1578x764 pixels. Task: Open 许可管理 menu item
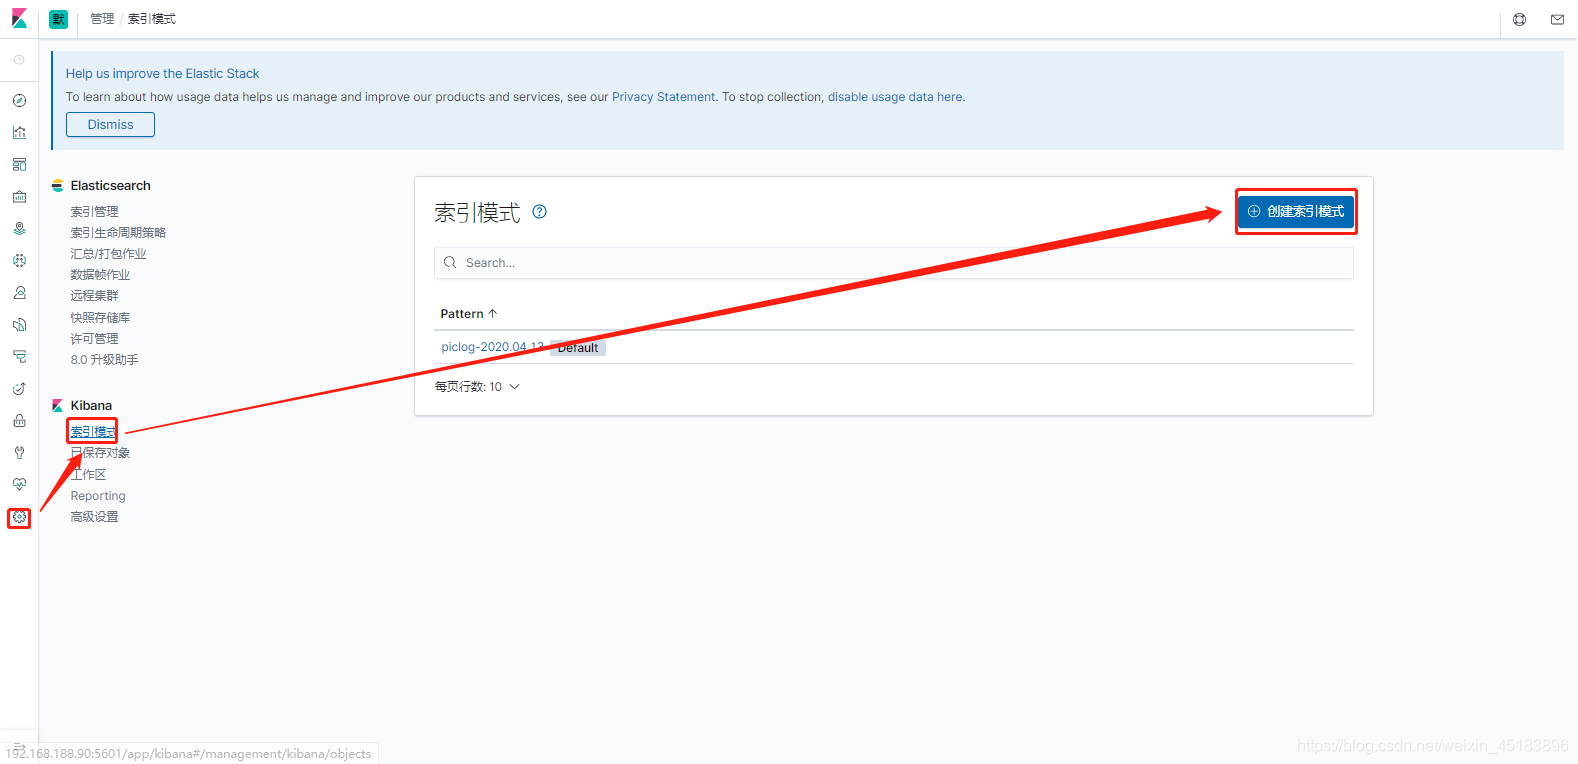(94, 339)
